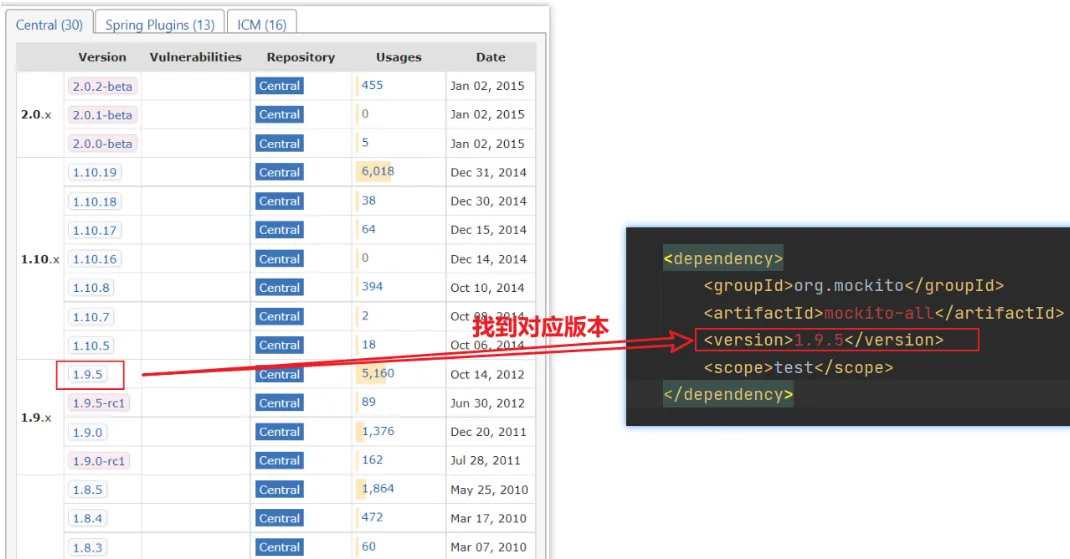1070x559 pixels.
Task: Open the Spring Plugins (13) tab
Action: (160, 25)
